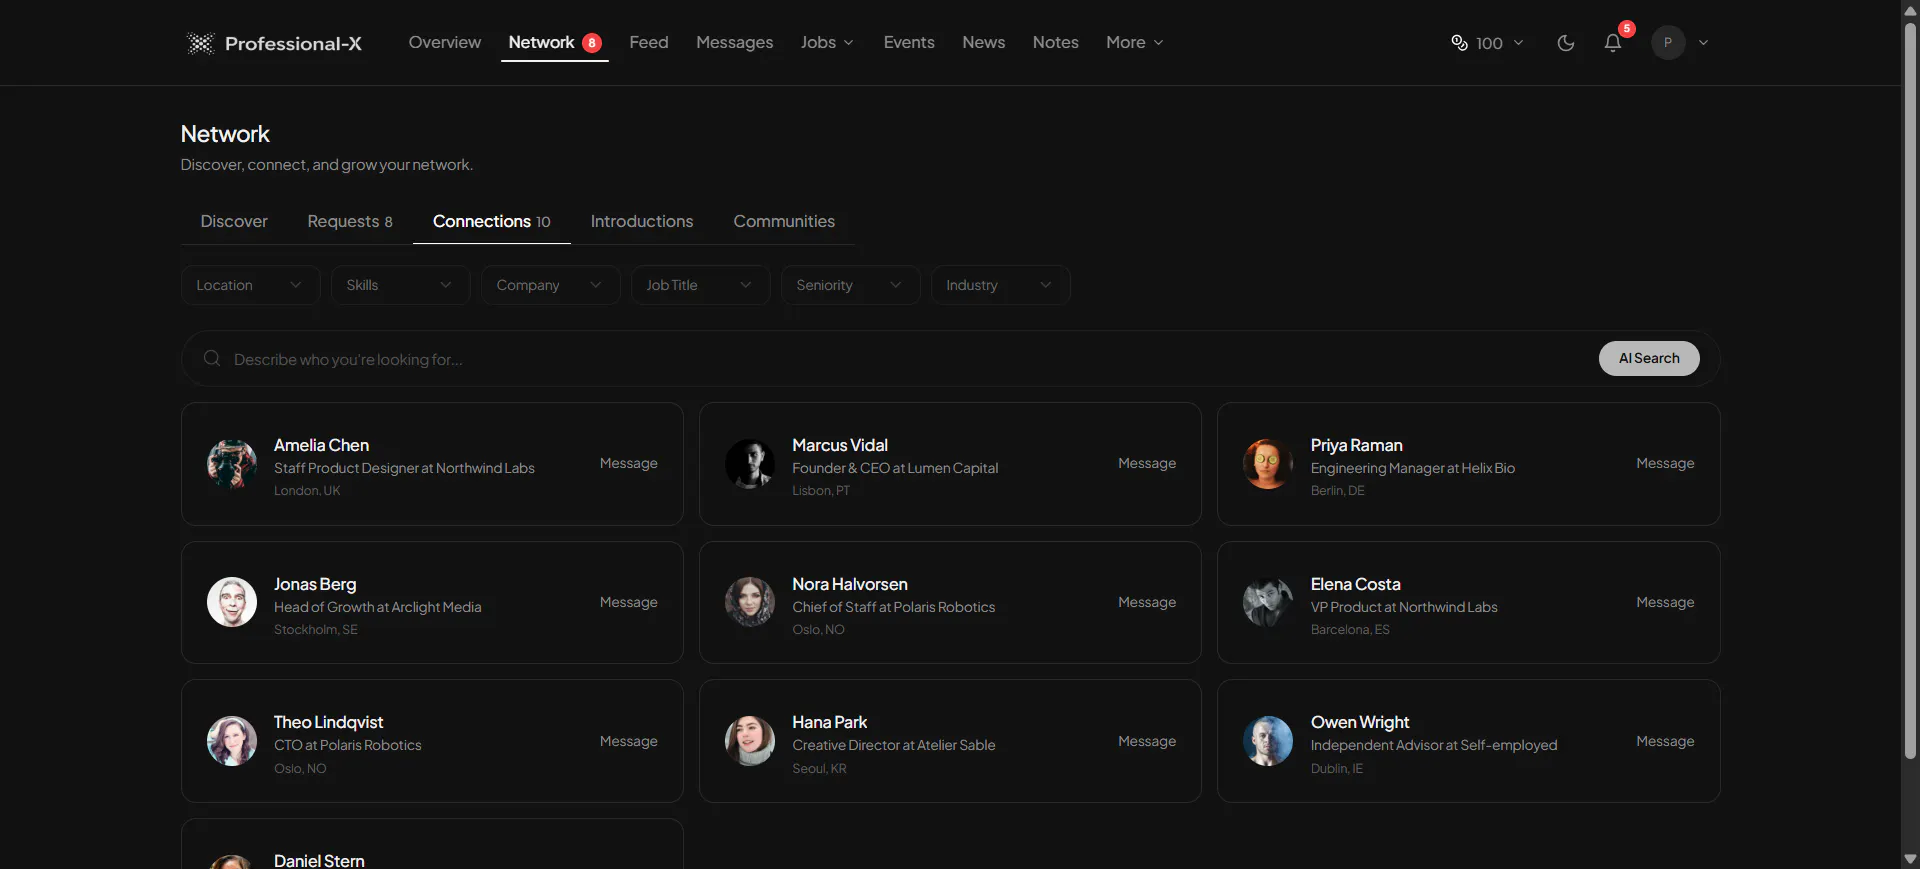The width and height of the screenshot is (1920, 869).
Task: Select the Connections tab
Action: coord(492,221)
